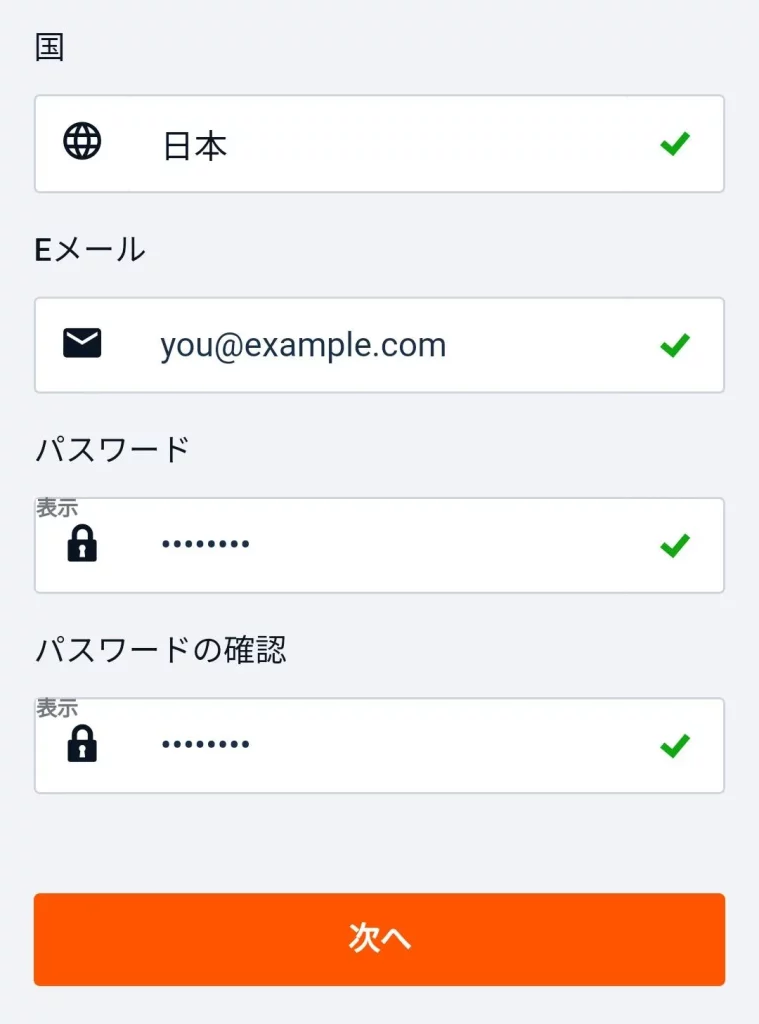Click the green checkmark beside 日本

tap(675, 144)
